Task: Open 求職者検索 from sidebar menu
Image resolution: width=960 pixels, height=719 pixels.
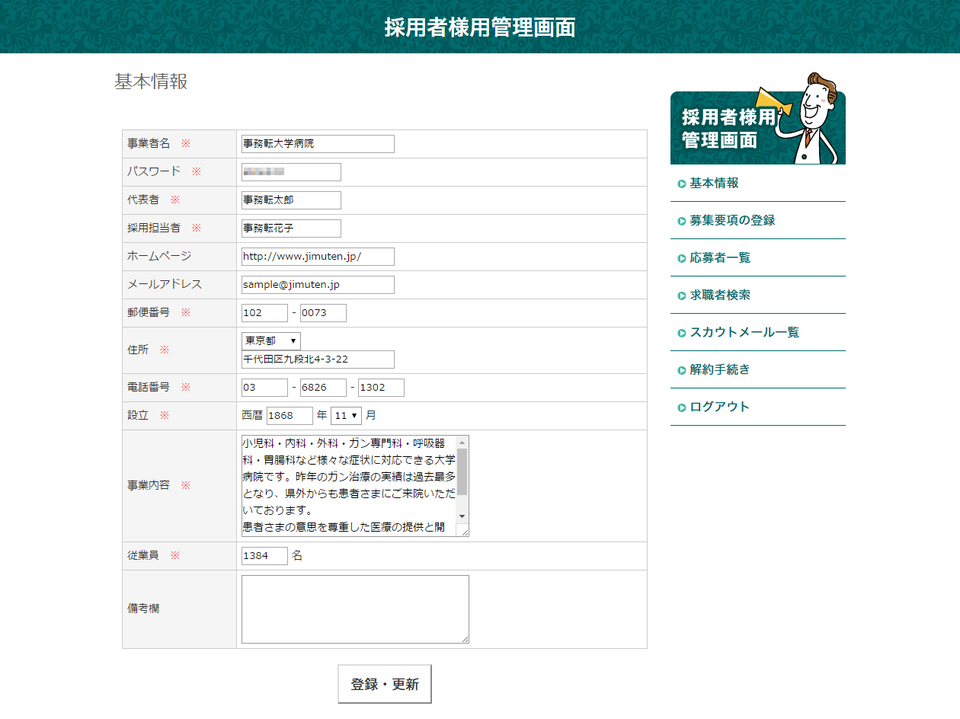Action: click(x=720, y=295)
